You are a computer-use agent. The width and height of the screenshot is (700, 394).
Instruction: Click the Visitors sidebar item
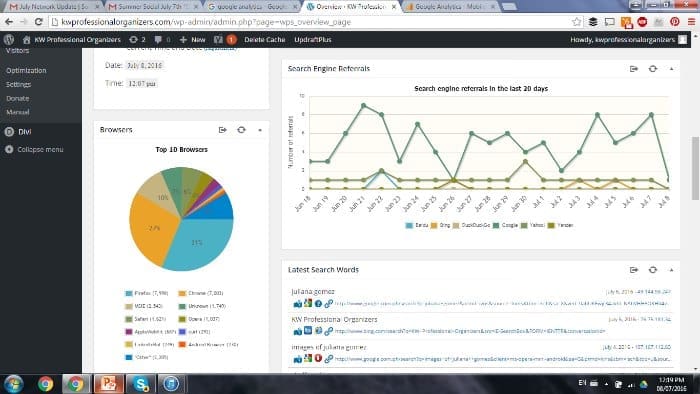pos(17,51)
